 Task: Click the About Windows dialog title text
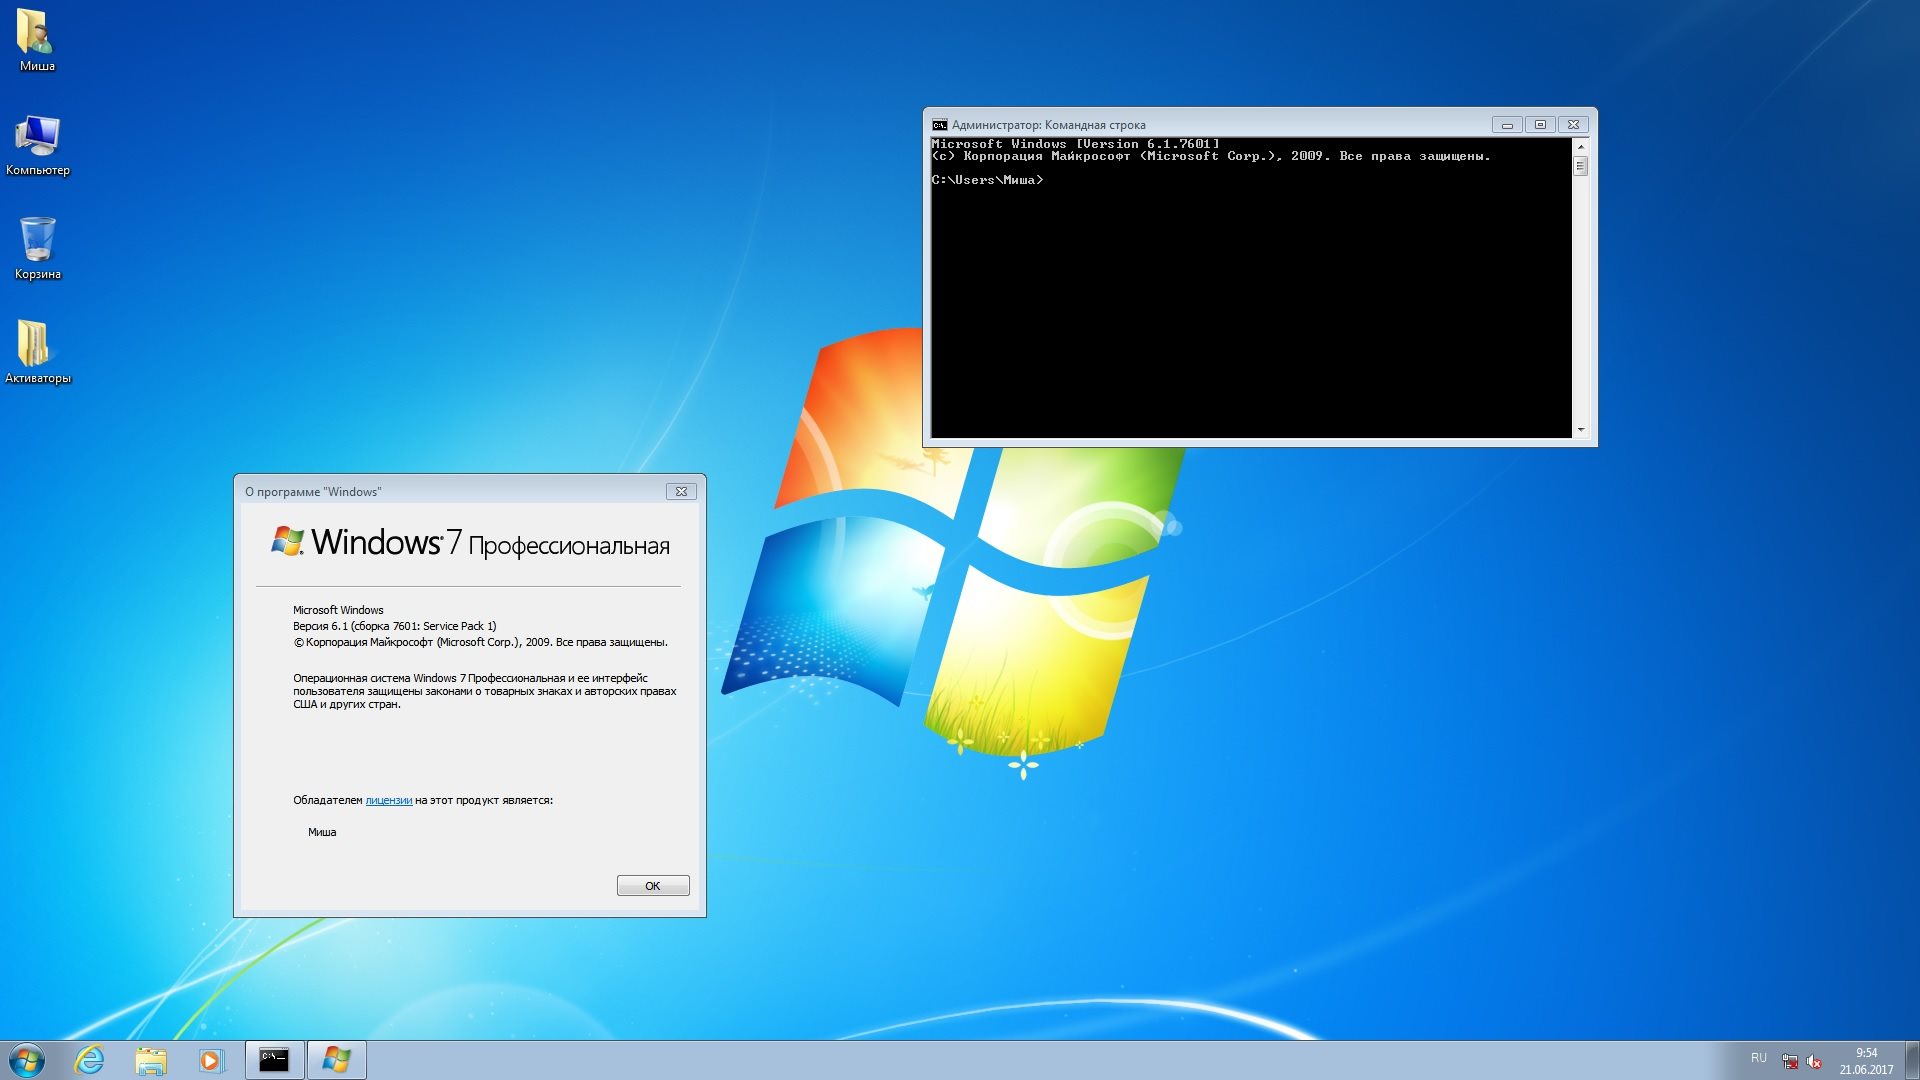click(313, 492)
